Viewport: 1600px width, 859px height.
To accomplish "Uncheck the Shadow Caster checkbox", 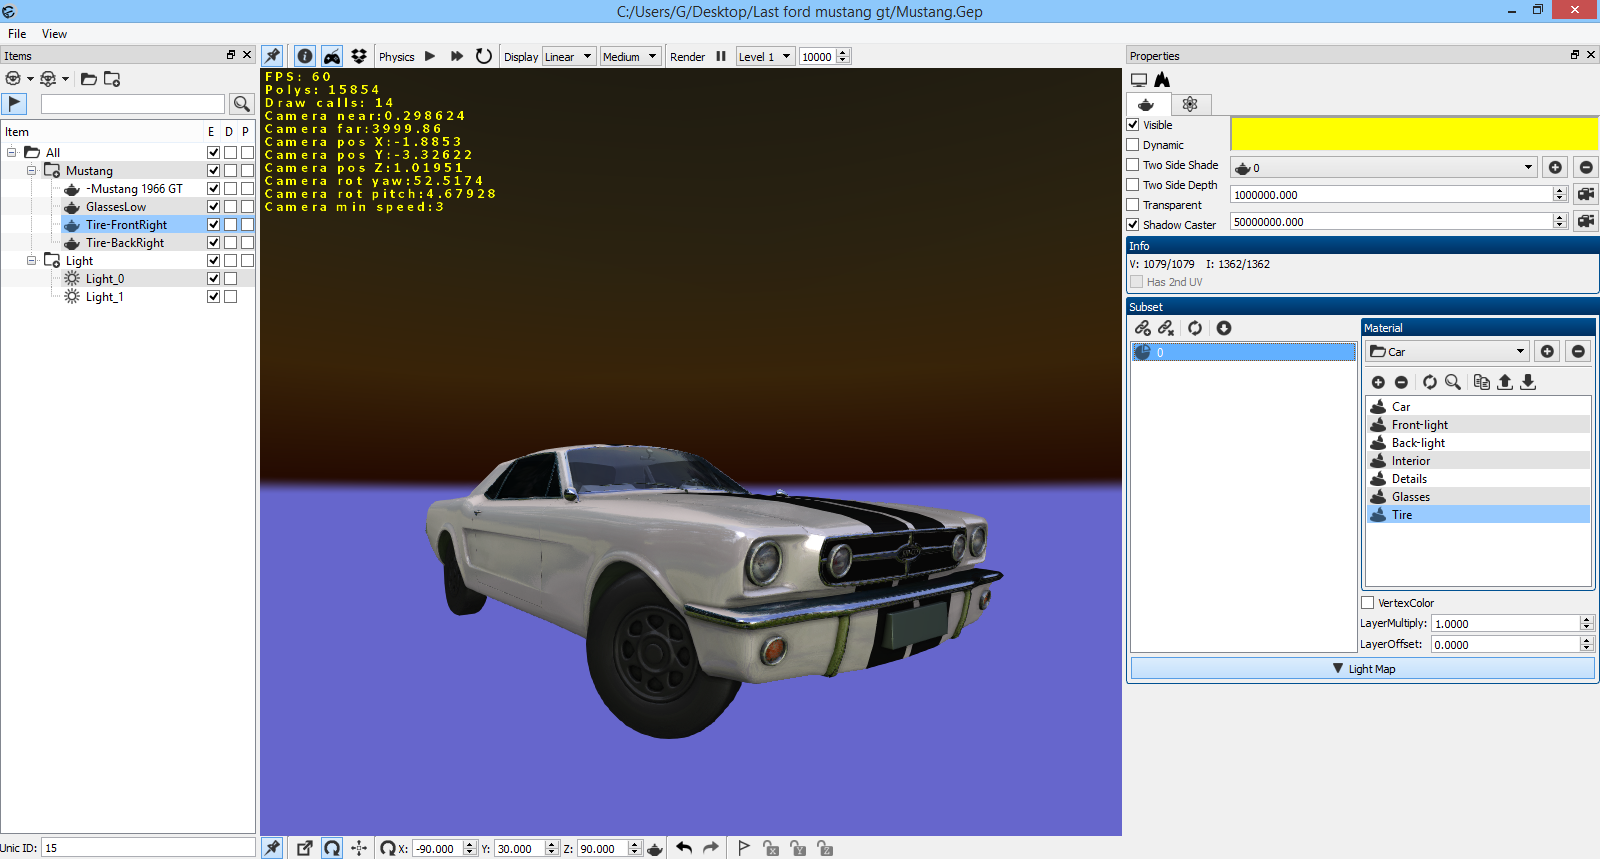I will (1133, 225).
